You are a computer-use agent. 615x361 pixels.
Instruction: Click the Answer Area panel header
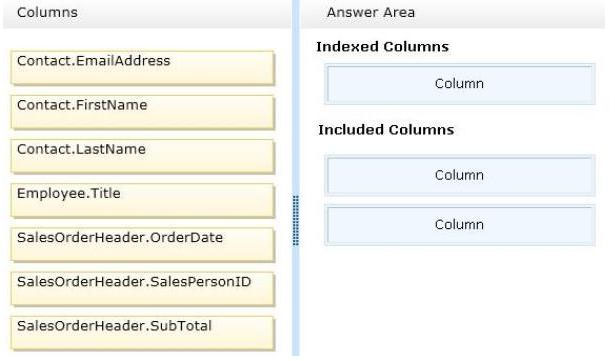pos(453,13)
